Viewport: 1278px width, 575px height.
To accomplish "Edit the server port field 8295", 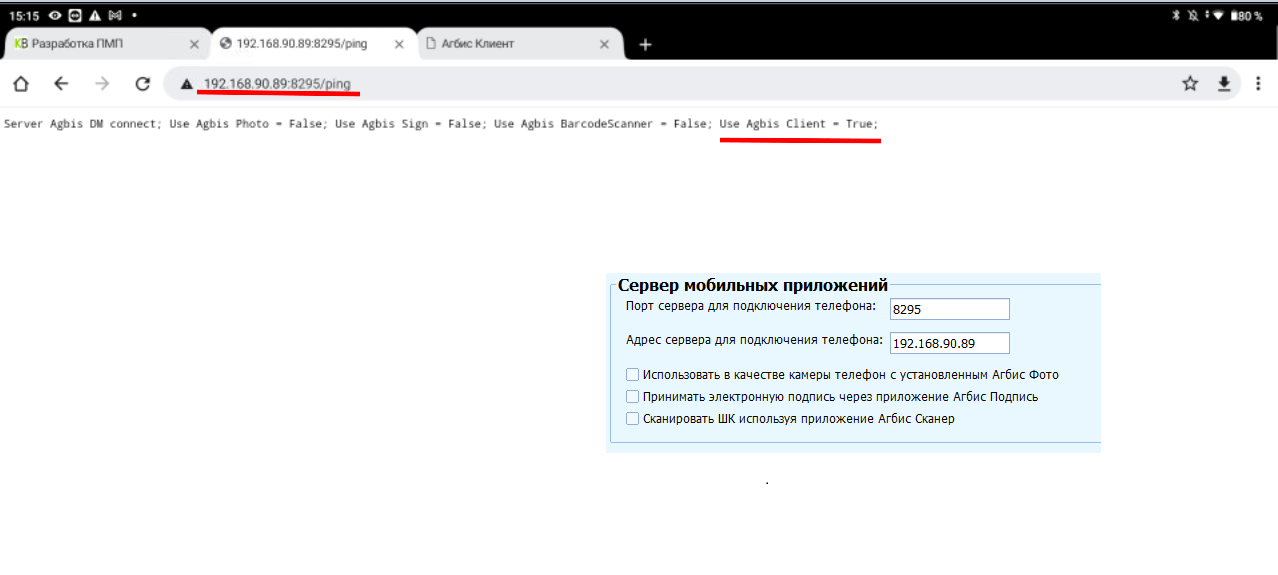I will pos(950,309).
